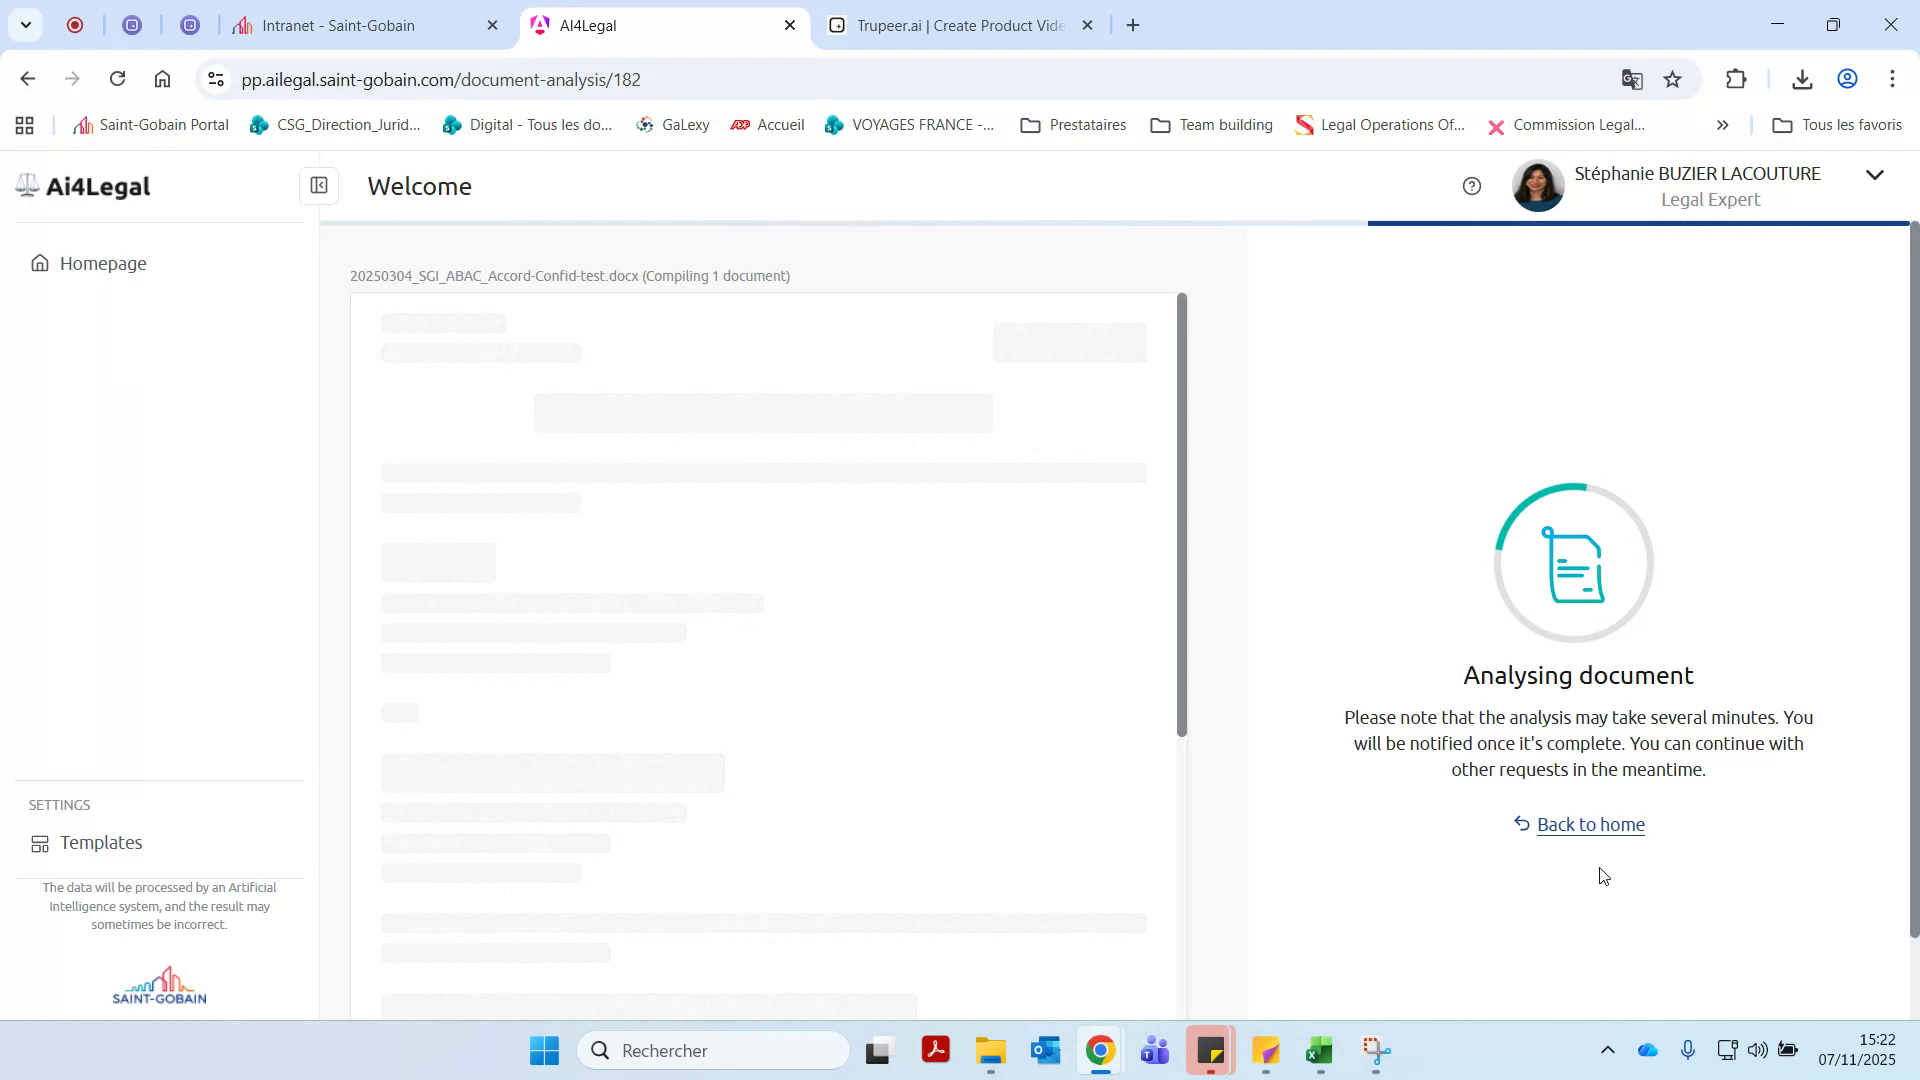Open Chrome downloads icon
This screenshot has width=1920, height=1080.
(1802, 79)
